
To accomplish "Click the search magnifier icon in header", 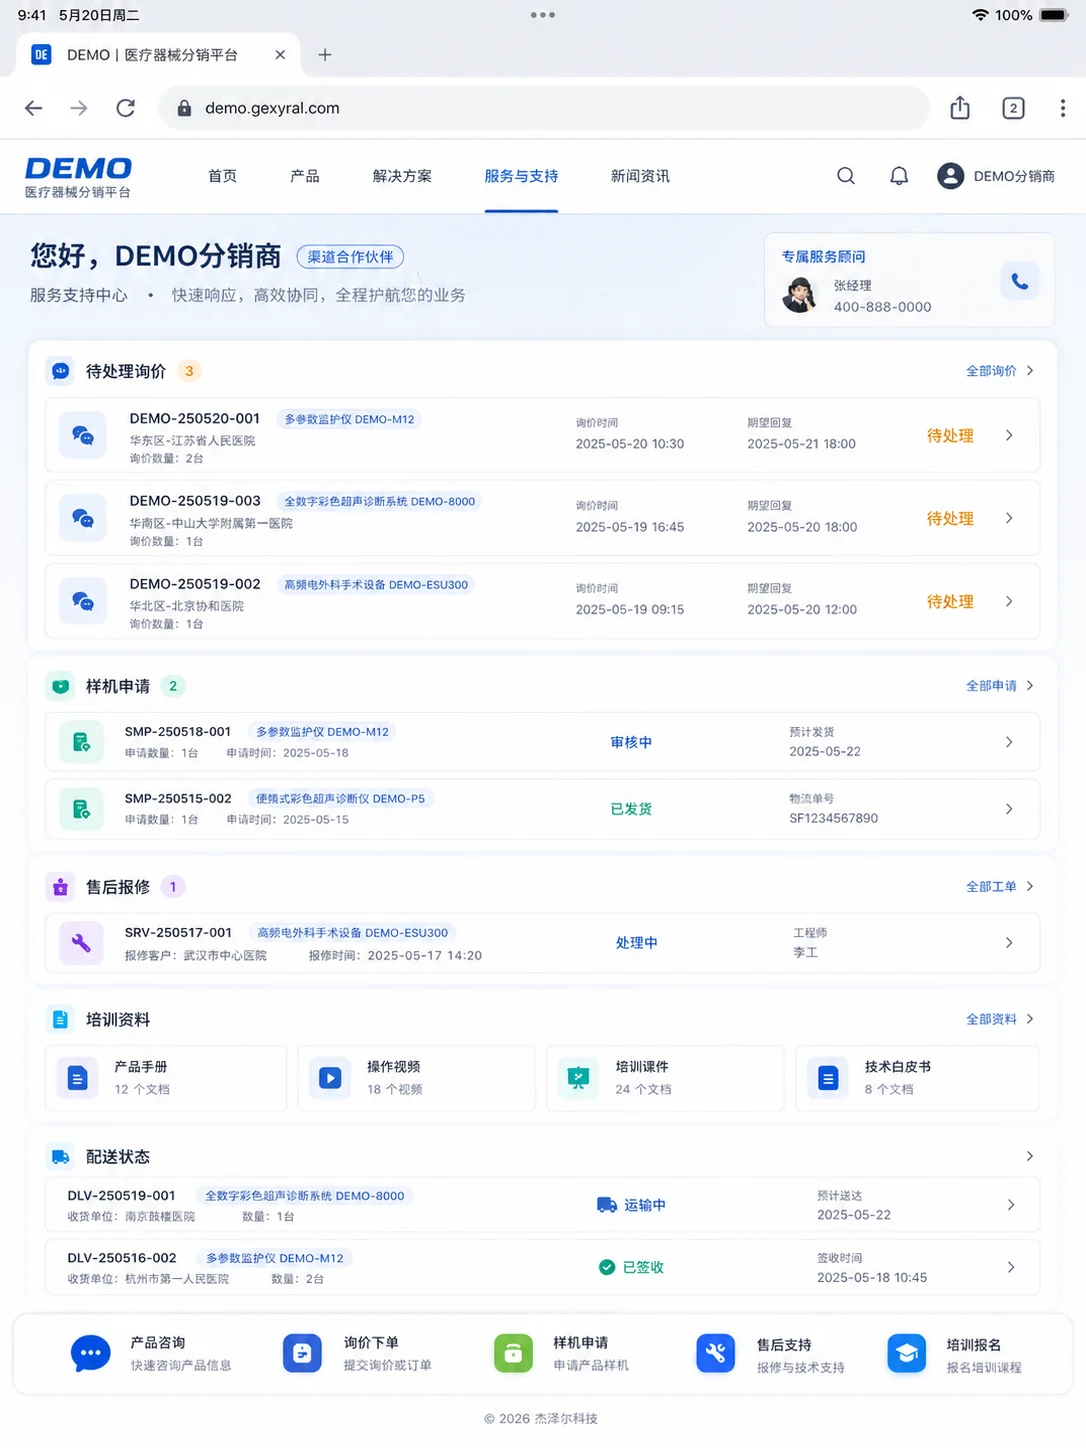I will pos(846,176).
